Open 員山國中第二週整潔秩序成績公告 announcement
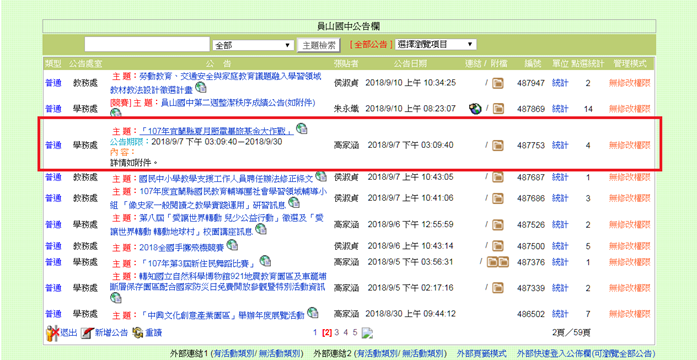Image resolution: width=697 pixels, height=360 pixels. pyautogui.click(x=238, y=103)
